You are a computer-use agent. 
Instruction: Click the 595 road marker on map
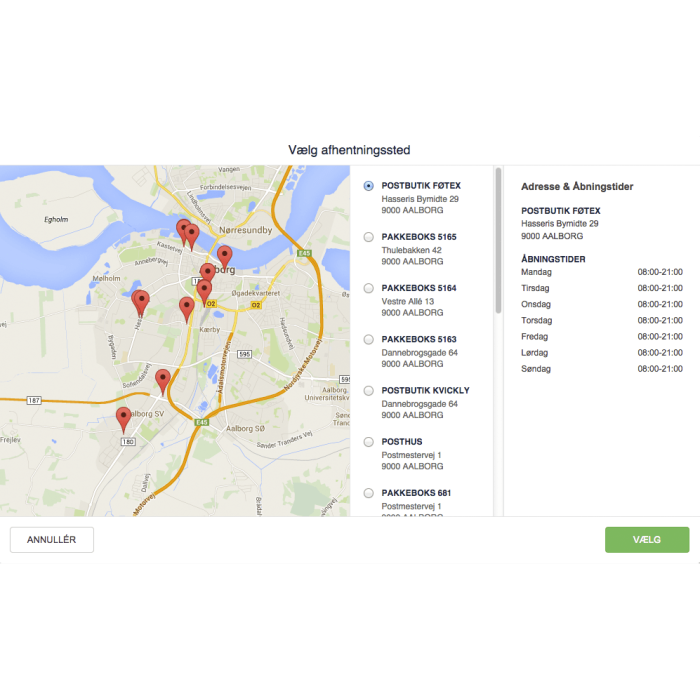(x=244, y=354)
